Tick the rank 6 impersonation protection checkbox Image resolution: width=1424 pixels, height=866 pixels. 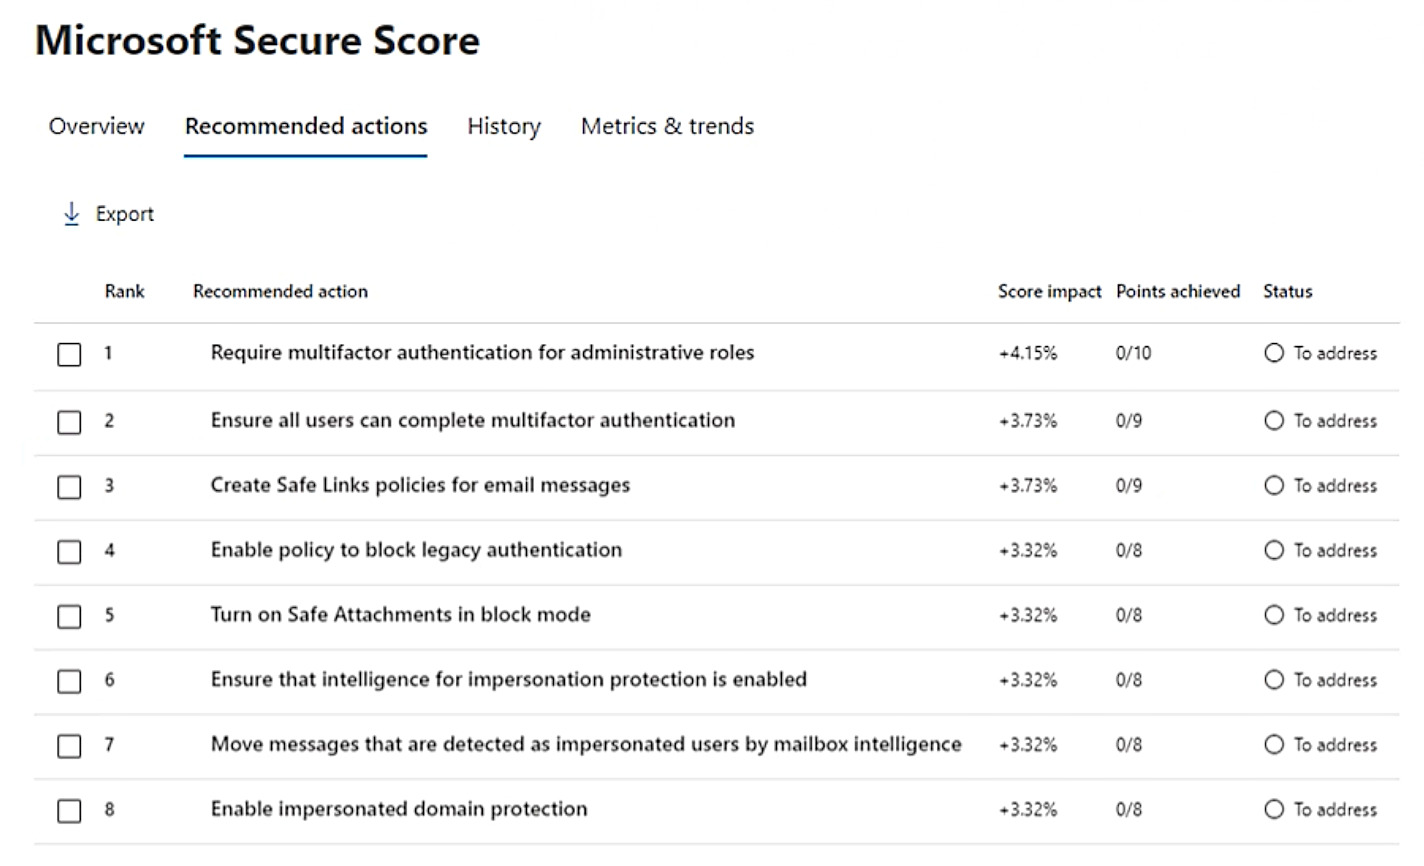[x=69, y=681]
